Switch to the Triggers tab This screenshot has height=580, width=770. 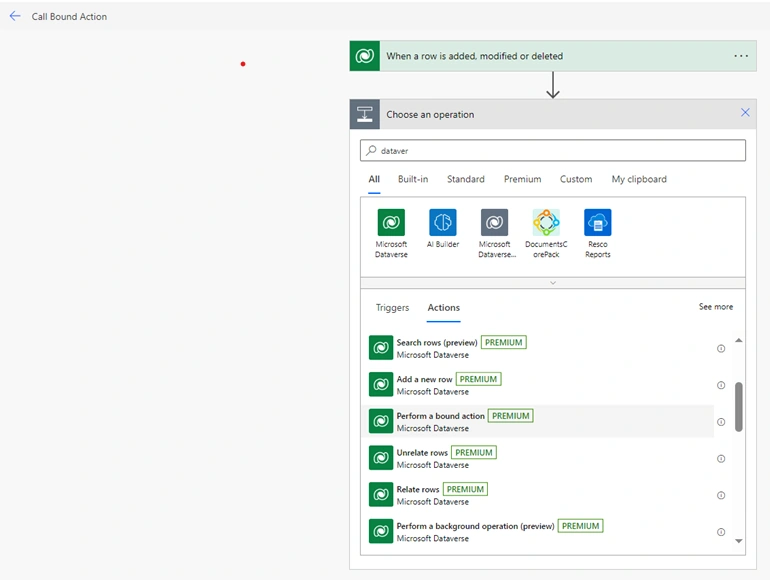tap(392, 307)
